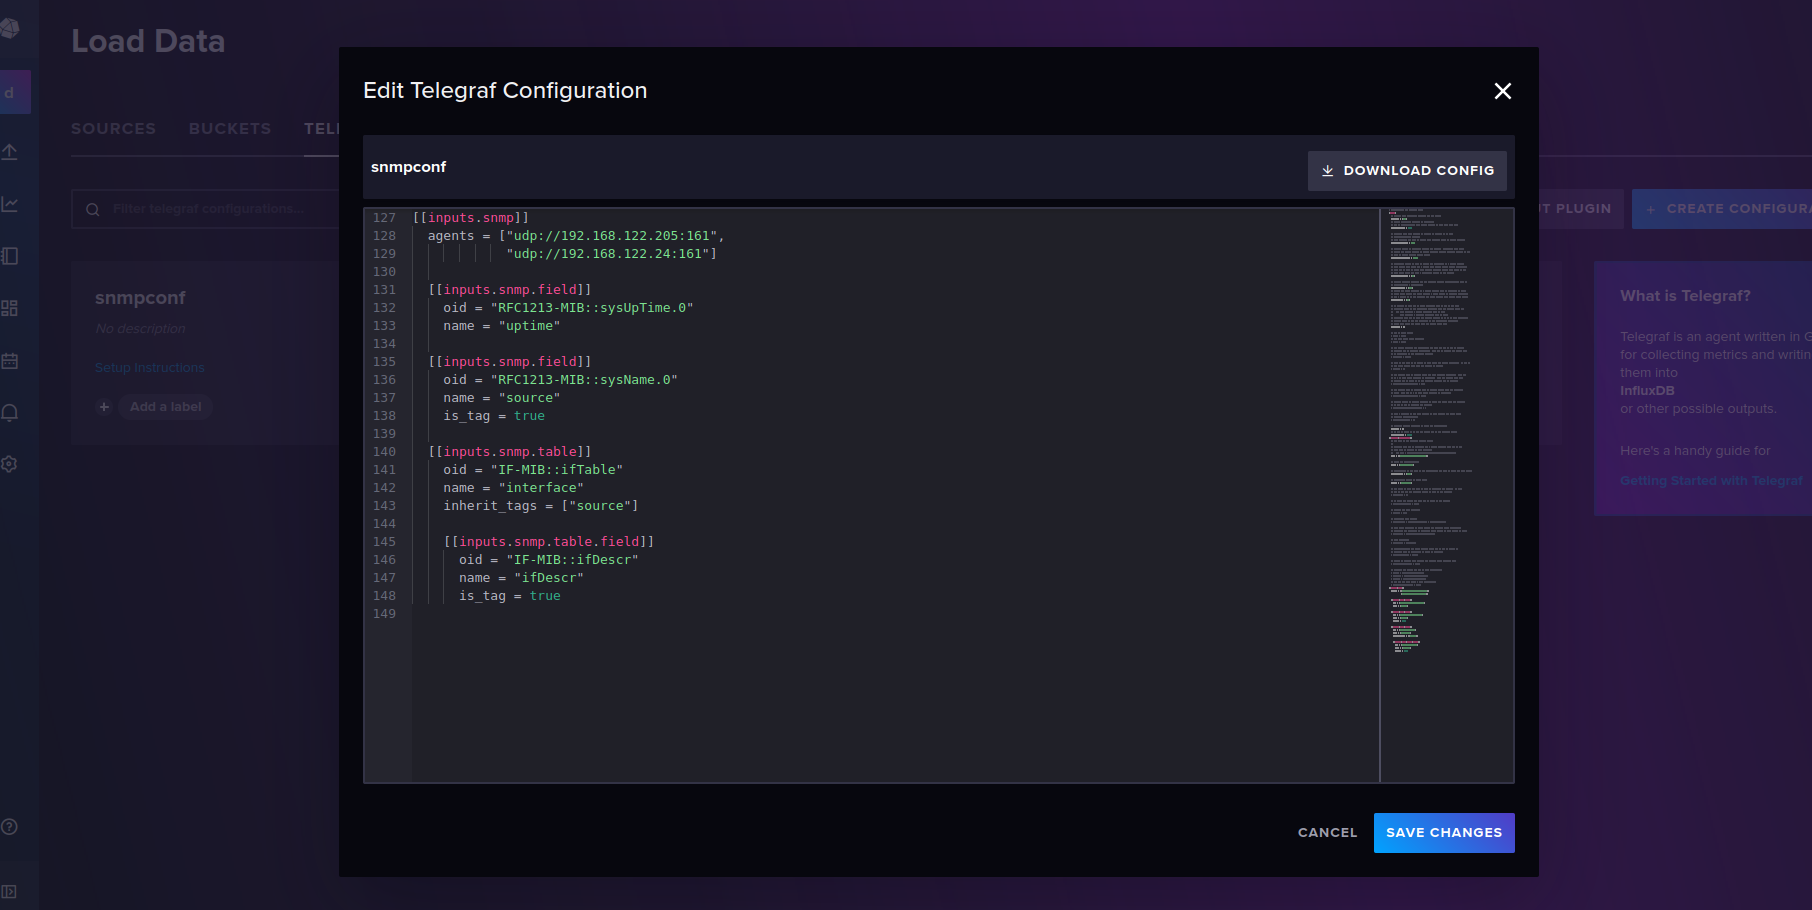Click line number 127 in the gutter
Image resolution: width=1812 pixels, height=910 pixels.
[384, 218]
